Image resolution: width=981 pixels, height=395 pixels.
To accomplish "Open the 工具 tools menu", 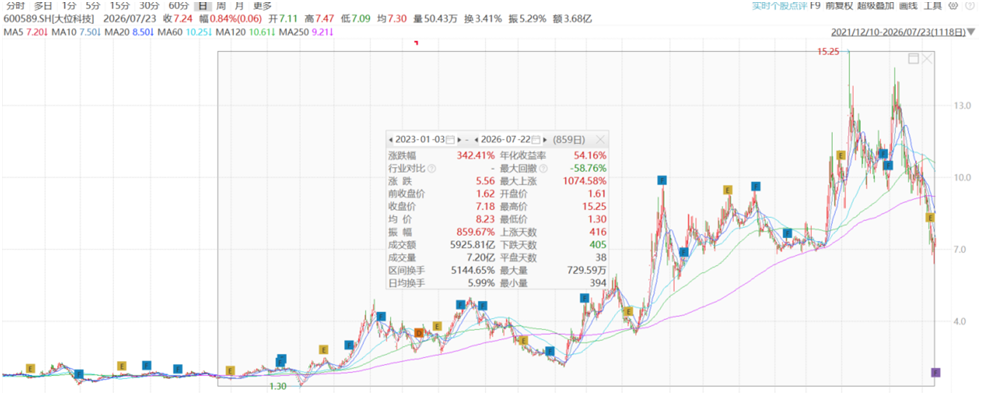I will point(933,6).
